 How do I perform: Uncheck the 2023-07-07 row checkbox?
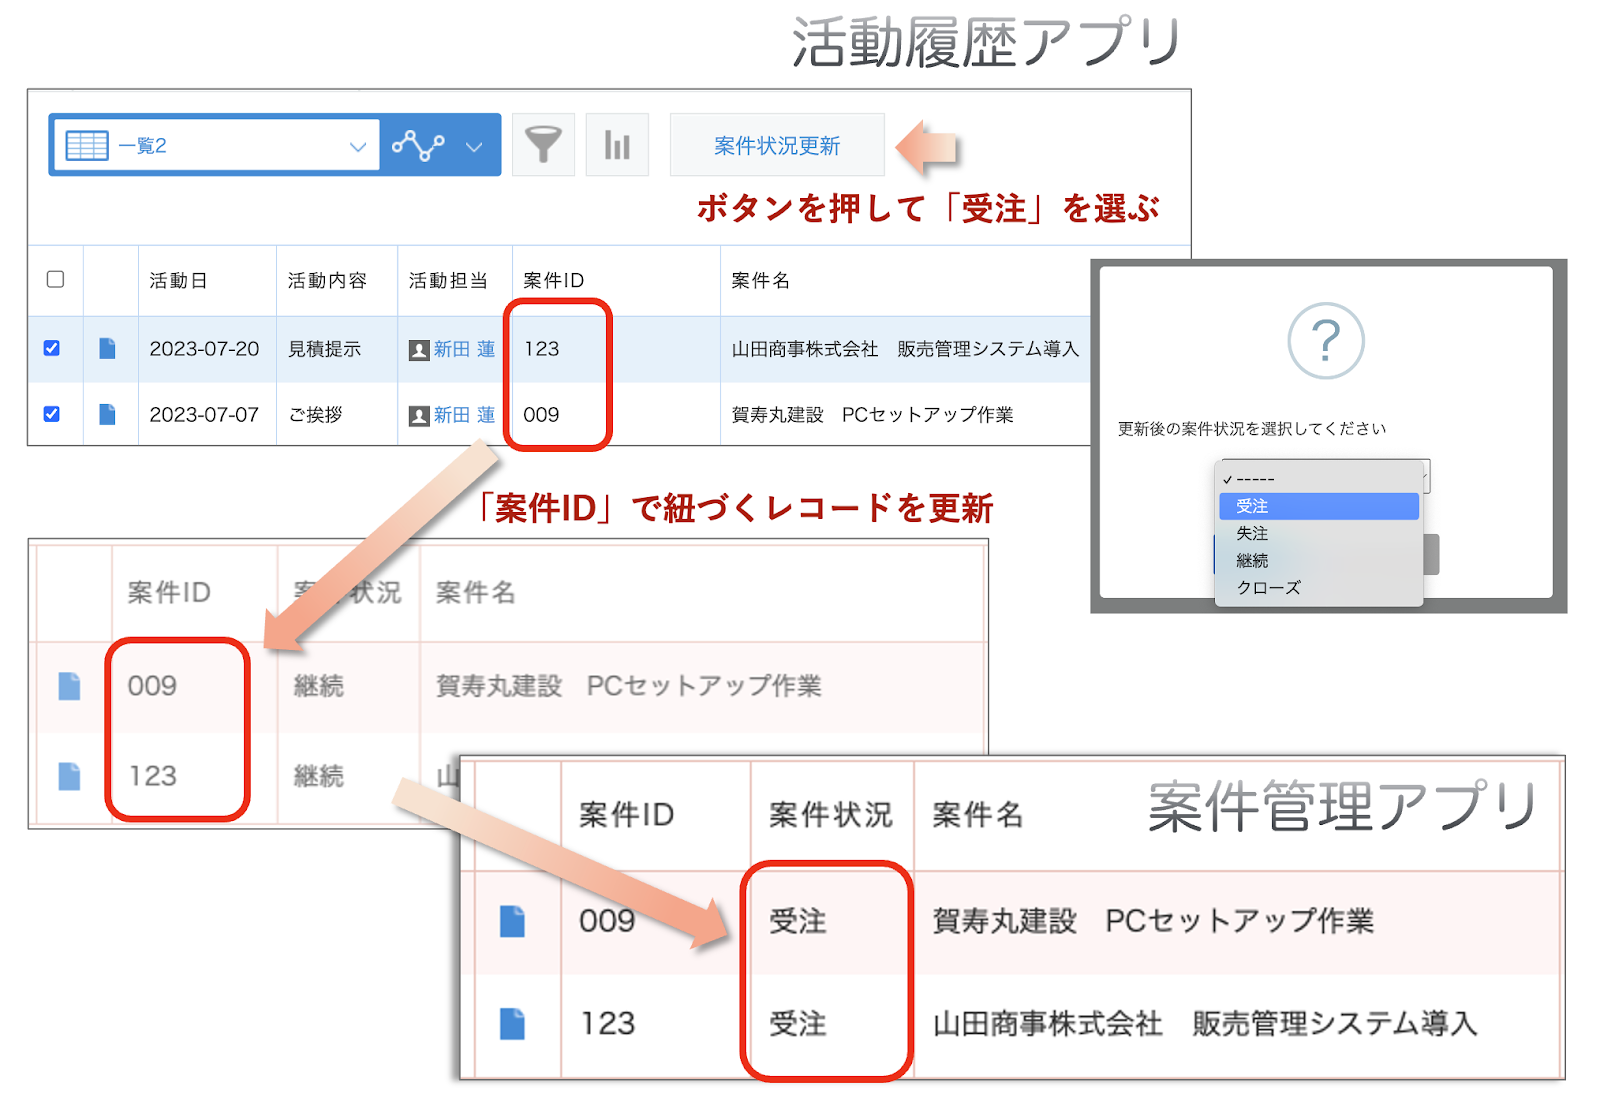[52, 414]
